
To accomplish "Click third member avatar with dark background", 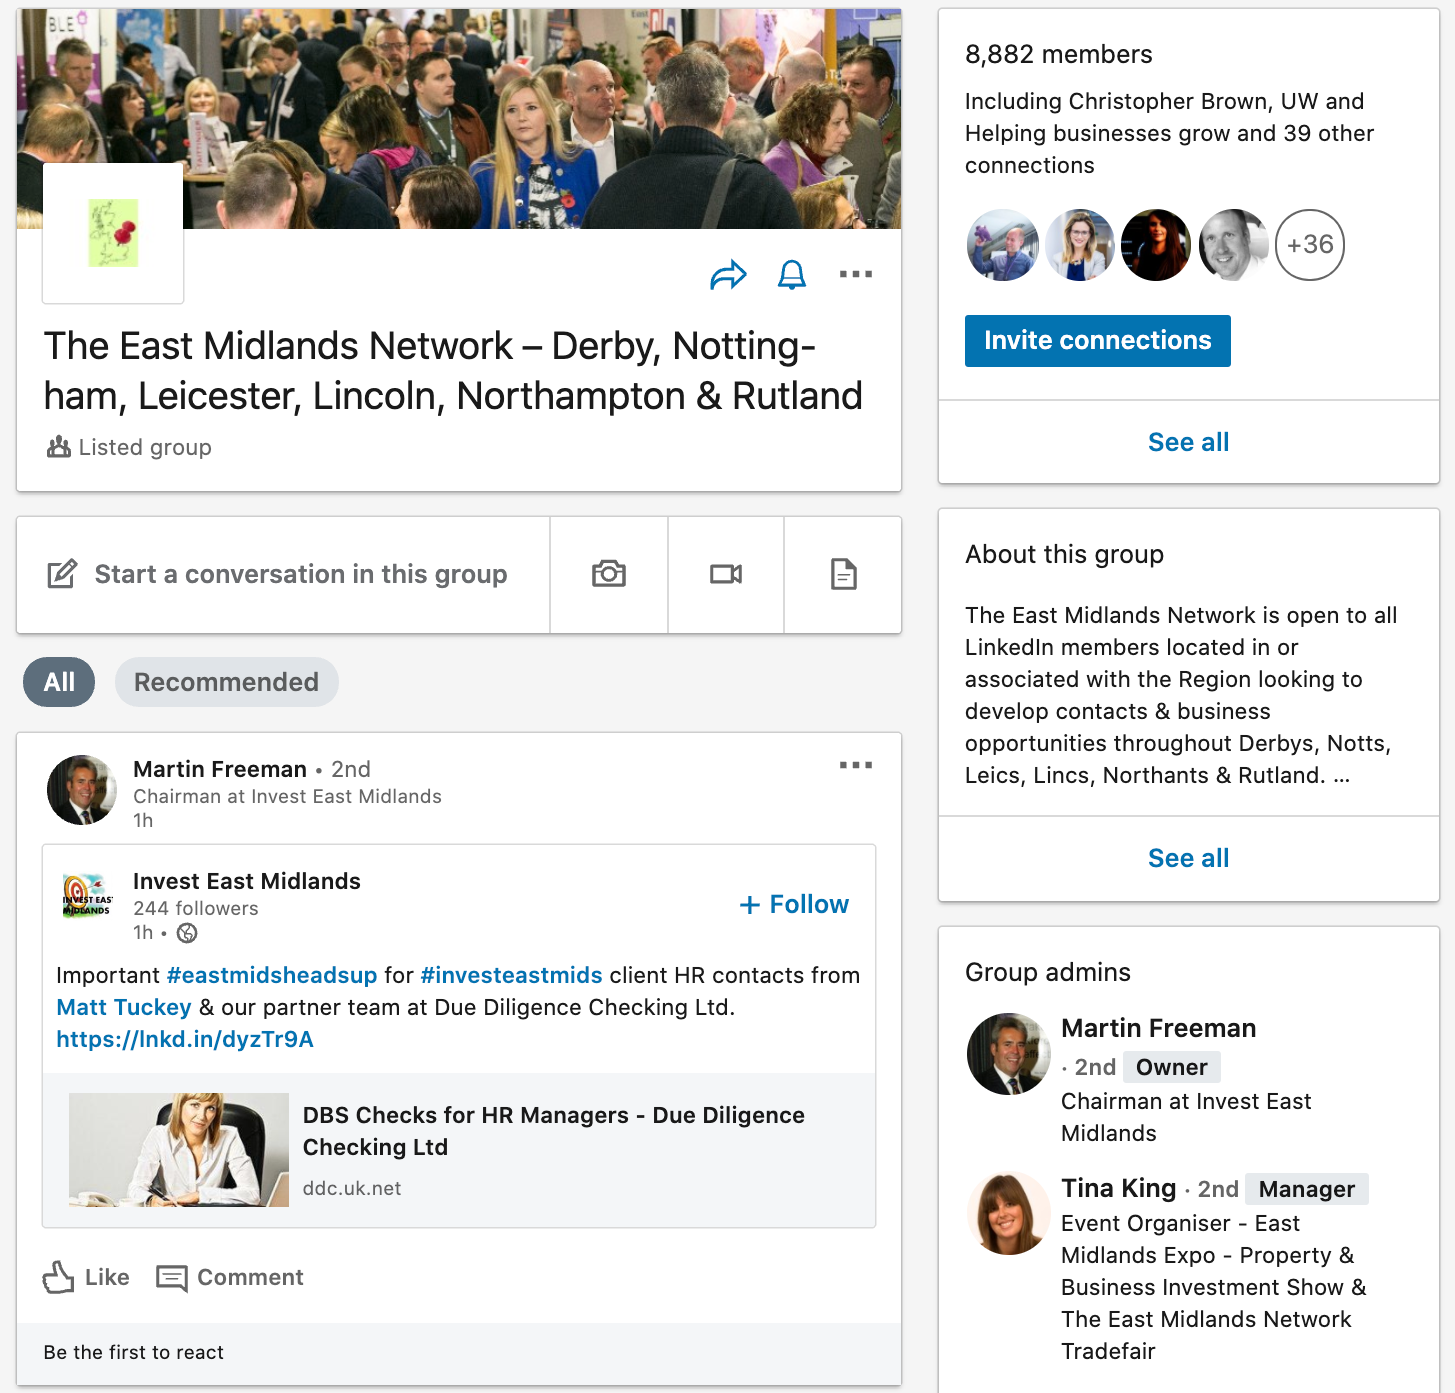I will pyautogui.click(x=1156, y=245).
